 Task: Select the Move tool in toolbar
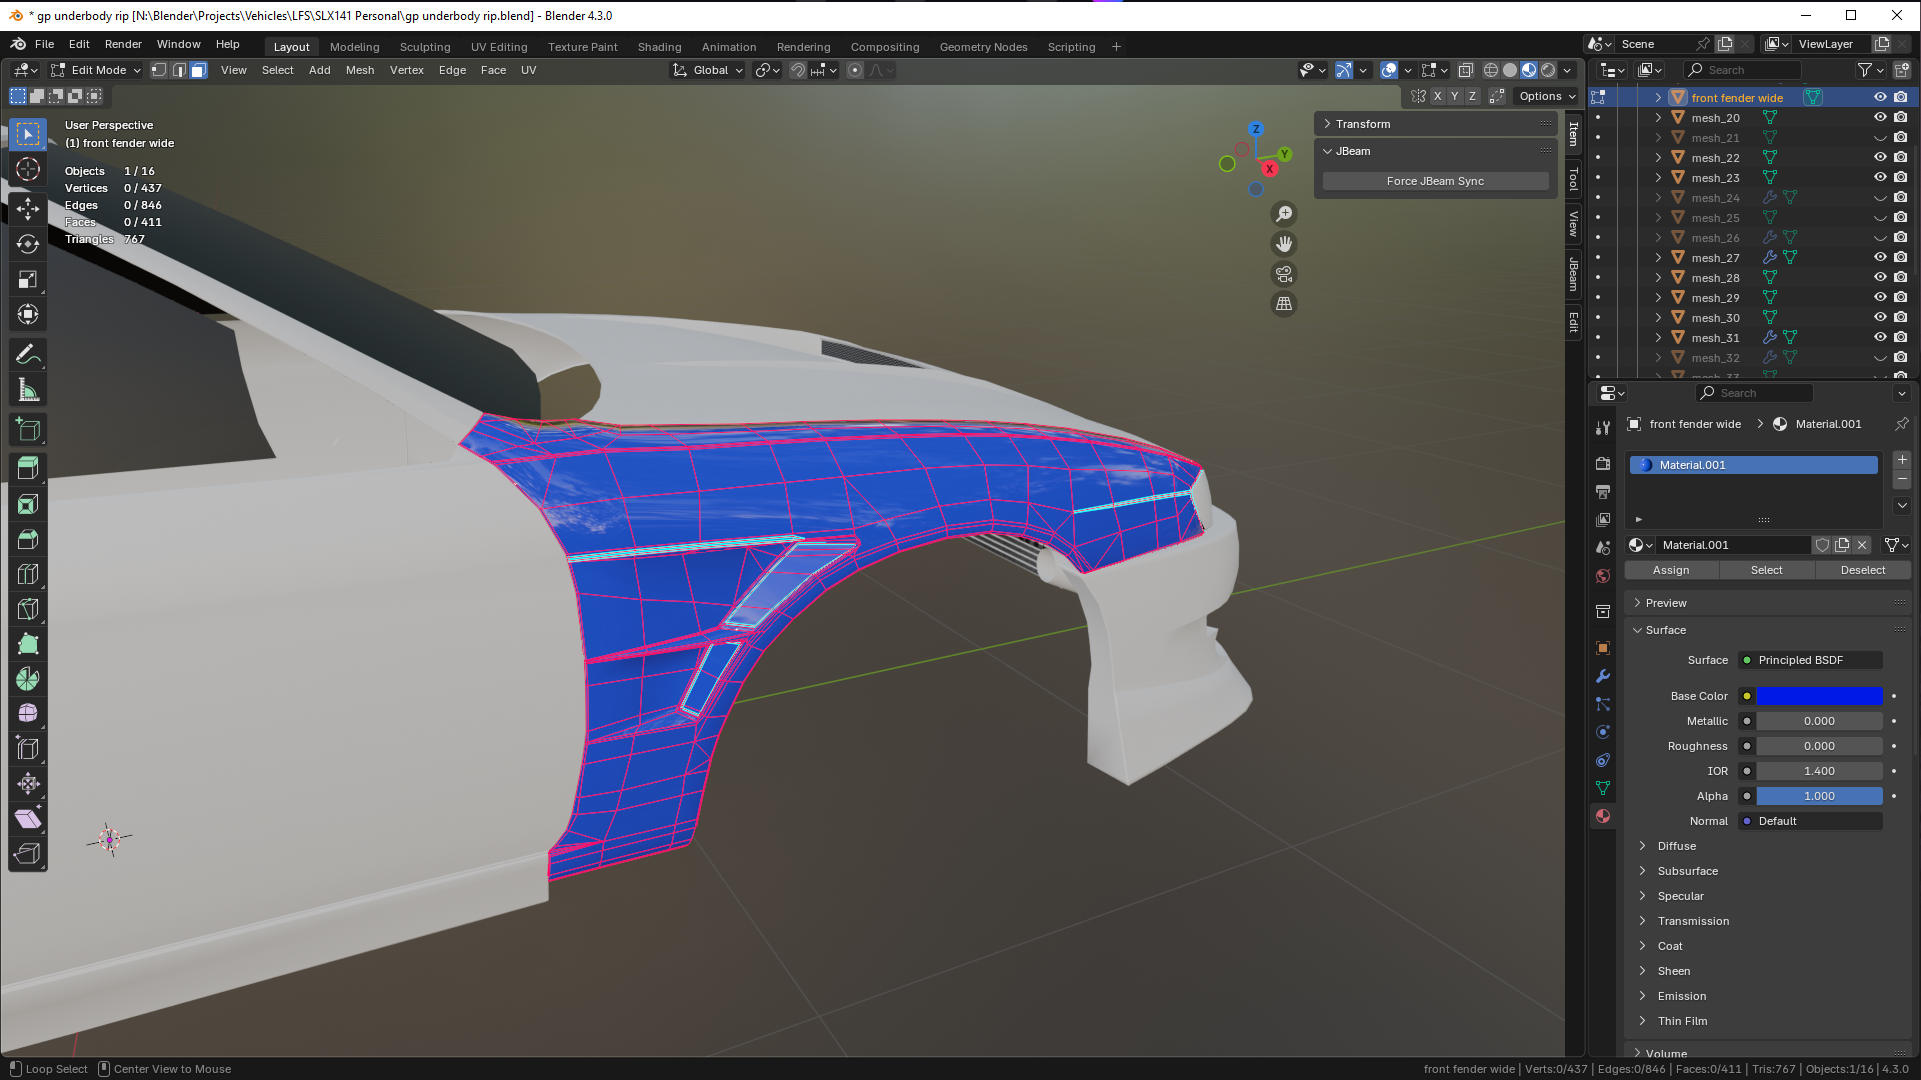tap(28, 208)
